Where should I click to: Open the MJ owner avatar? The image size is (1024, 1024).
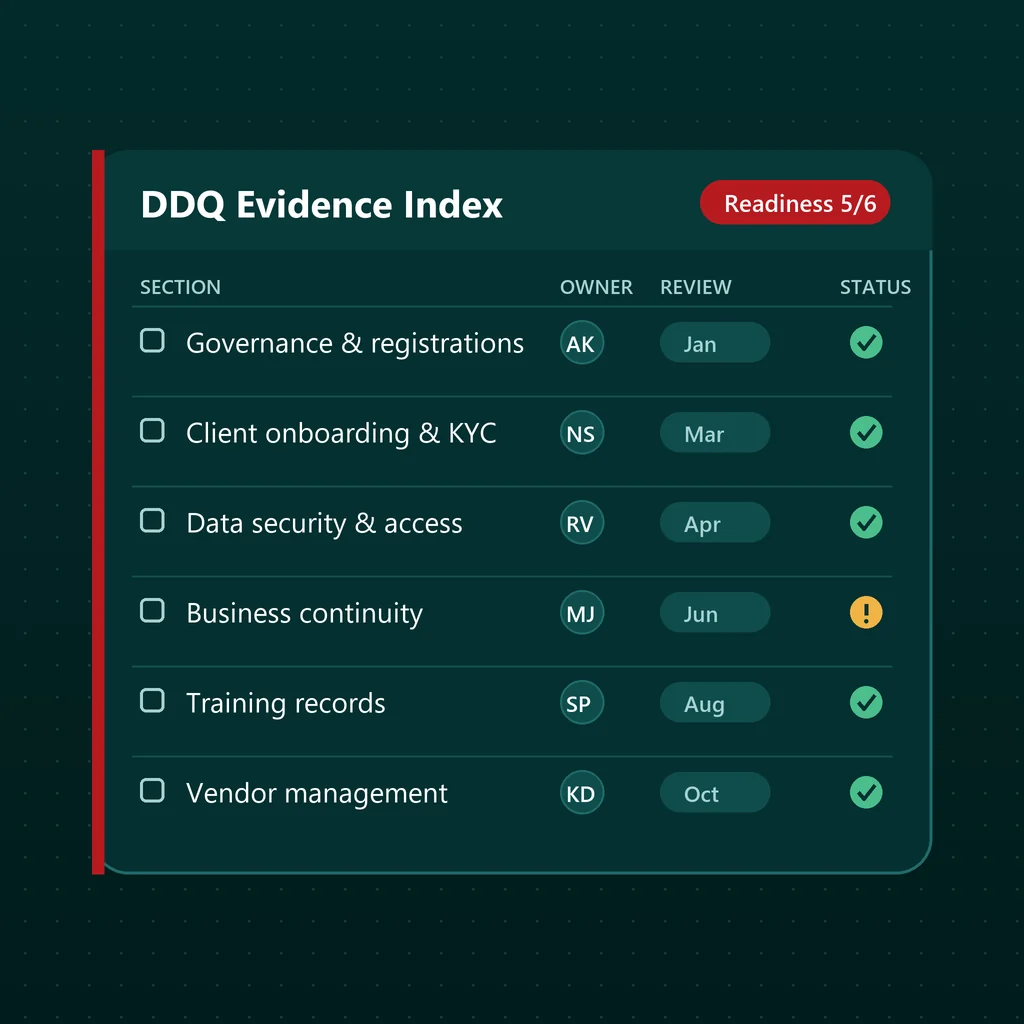coord(581,613)
